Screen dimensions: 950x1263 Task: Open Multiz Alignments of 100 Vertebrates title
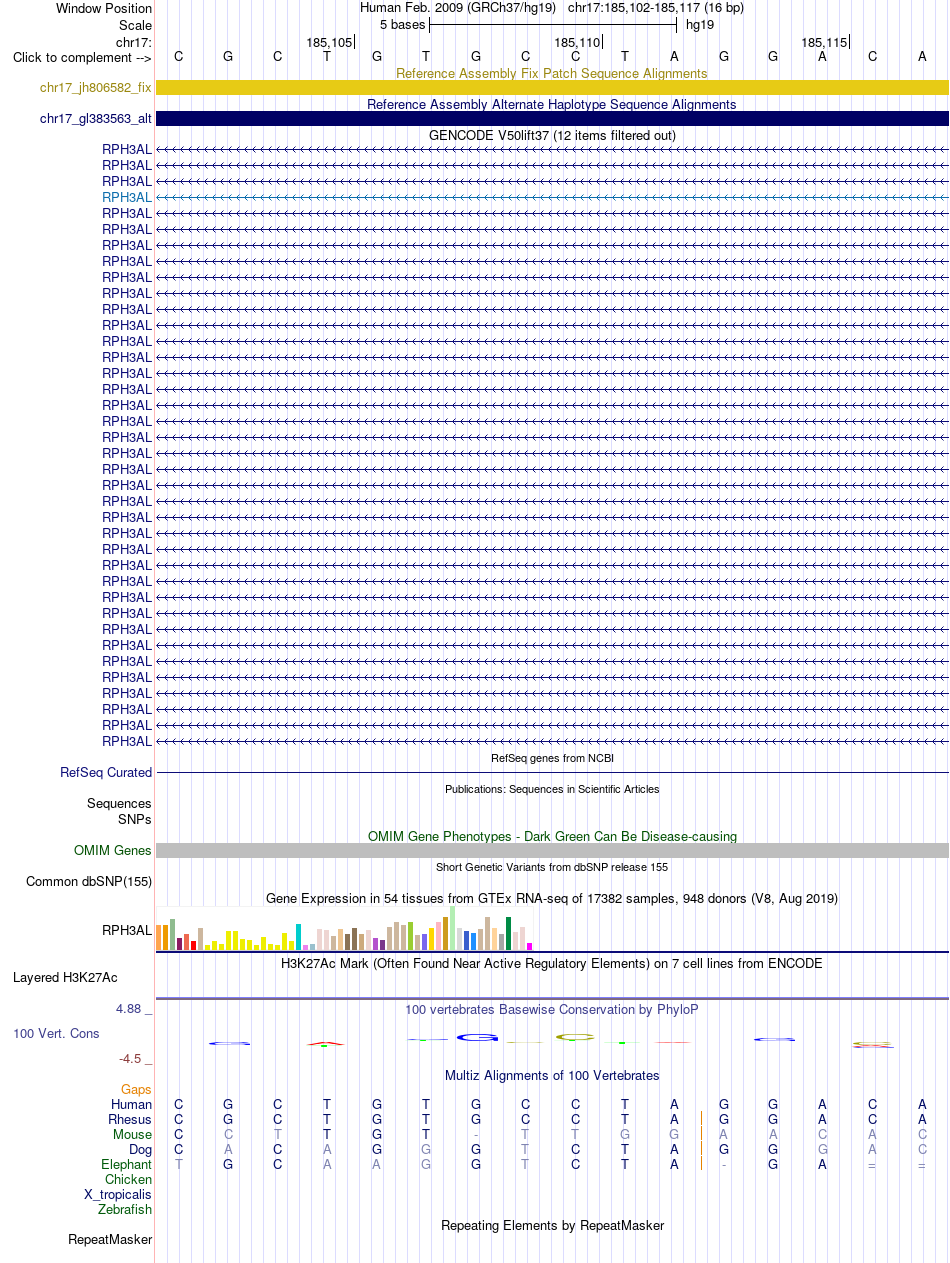[x=552, y=1076]
